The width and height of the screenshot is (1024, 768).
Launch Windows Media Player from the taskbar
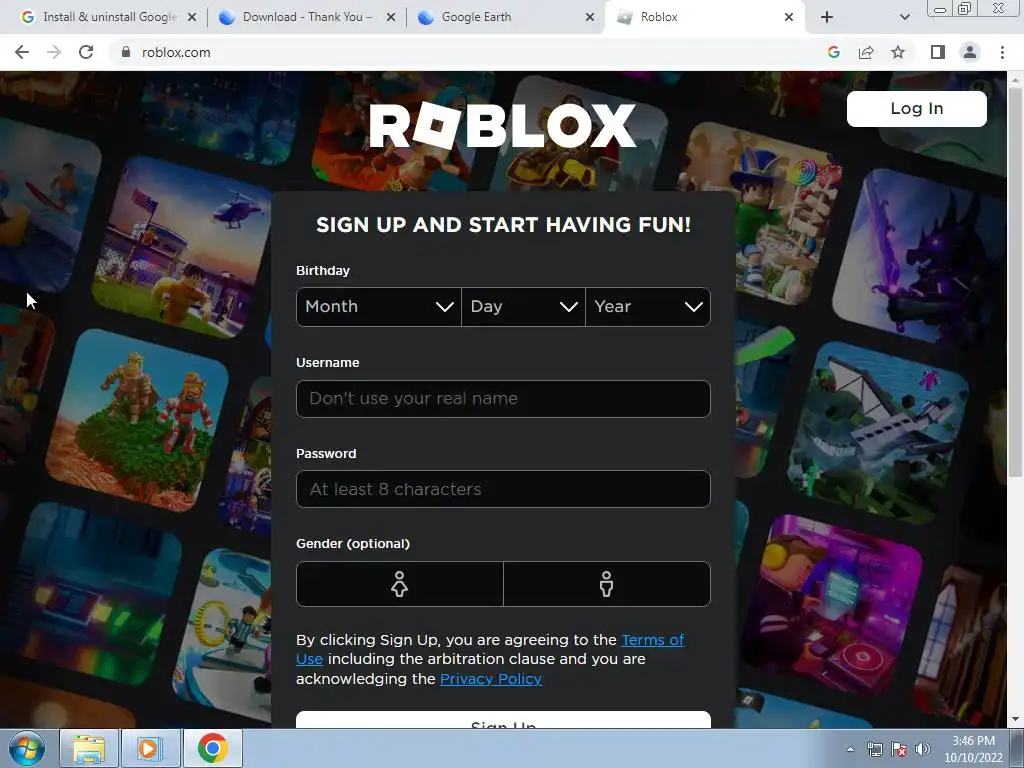150,748
